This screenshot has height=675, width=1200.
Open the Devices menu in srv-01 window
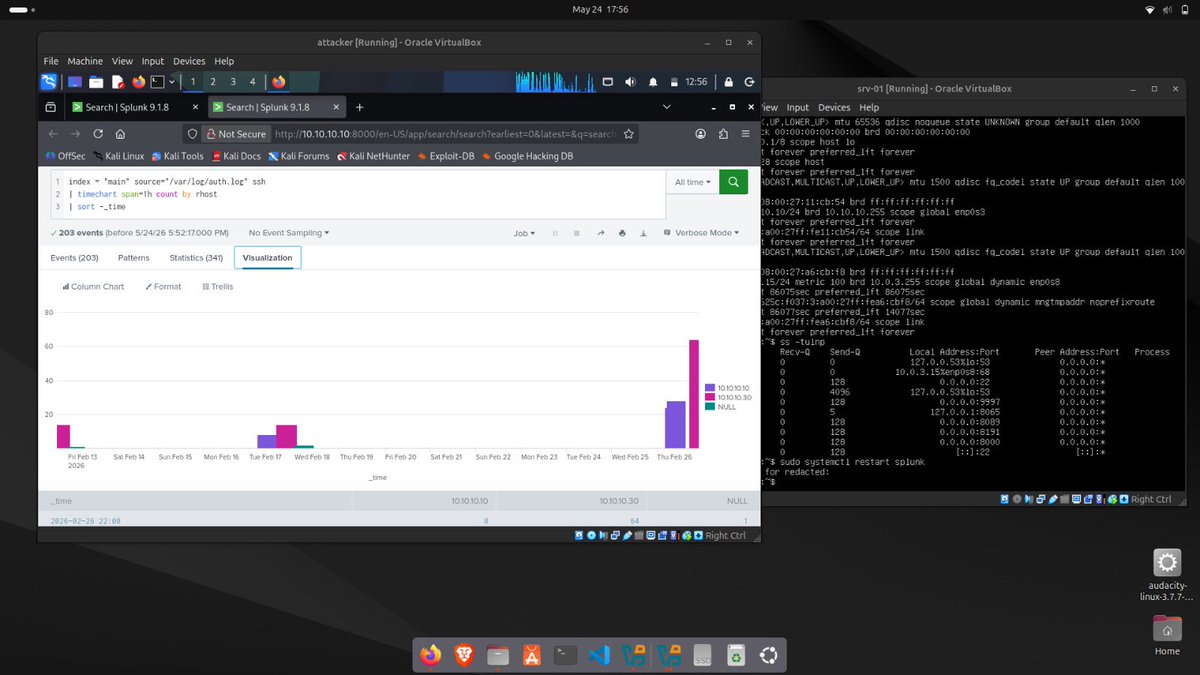[834, 107]
